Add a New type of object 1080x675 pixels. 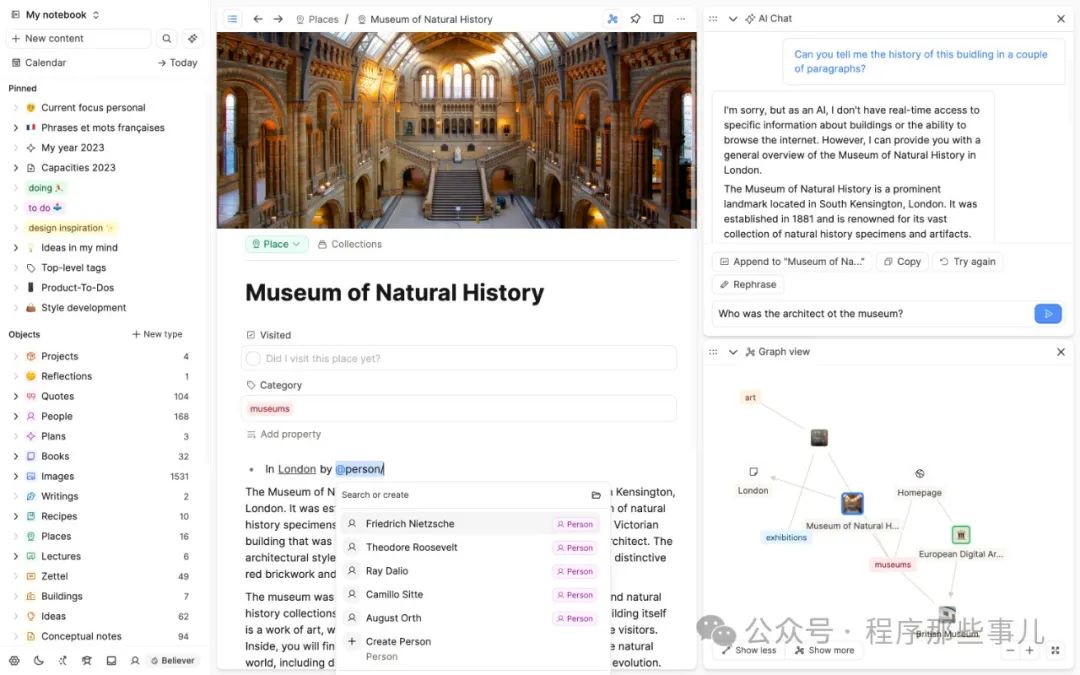[157, 334]
